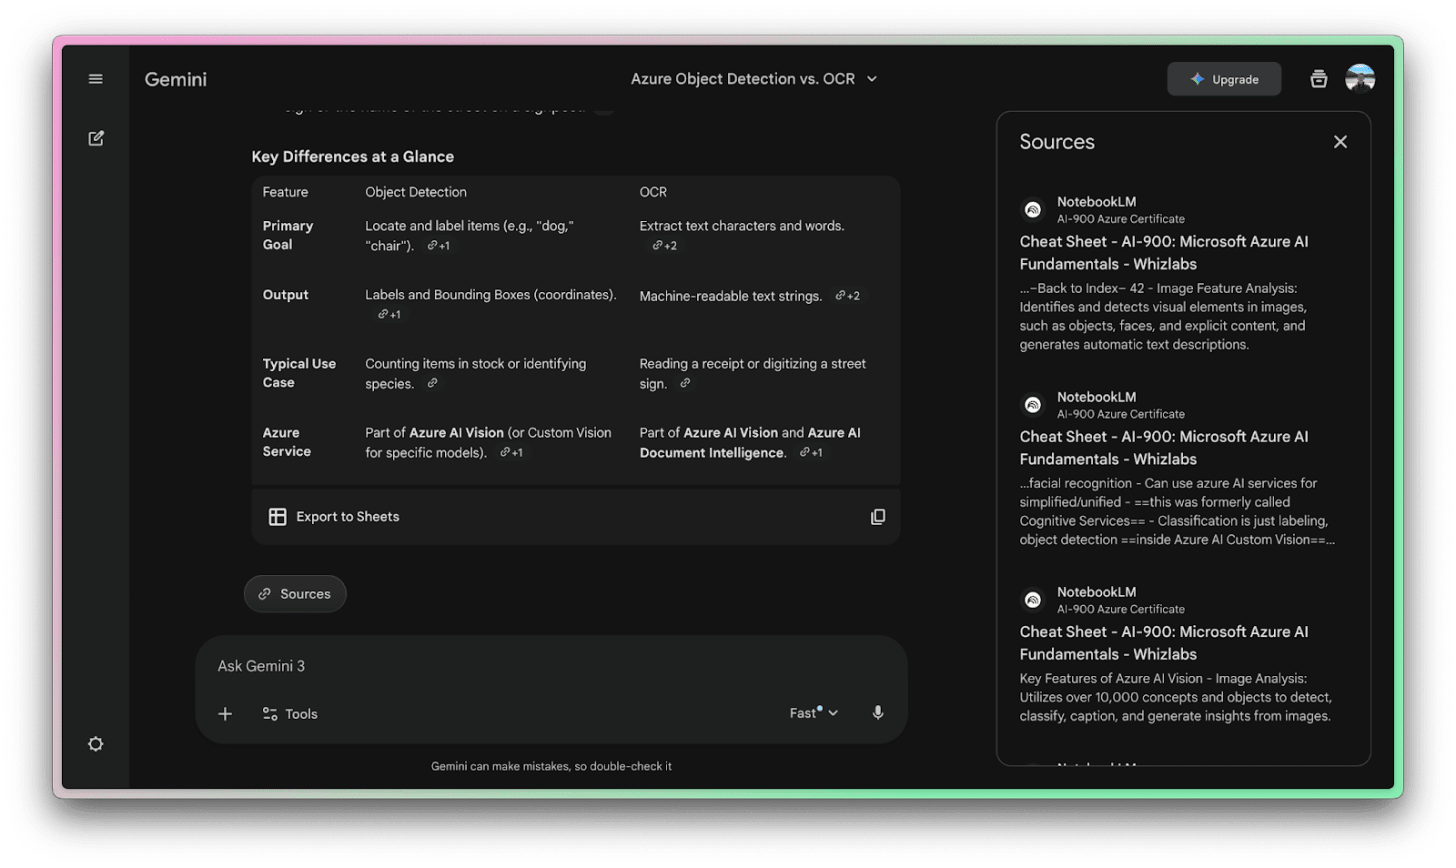This screenshot has width=1456, height=868.
Task: Open citation link after street sign text
Action: tap(685, 384)
